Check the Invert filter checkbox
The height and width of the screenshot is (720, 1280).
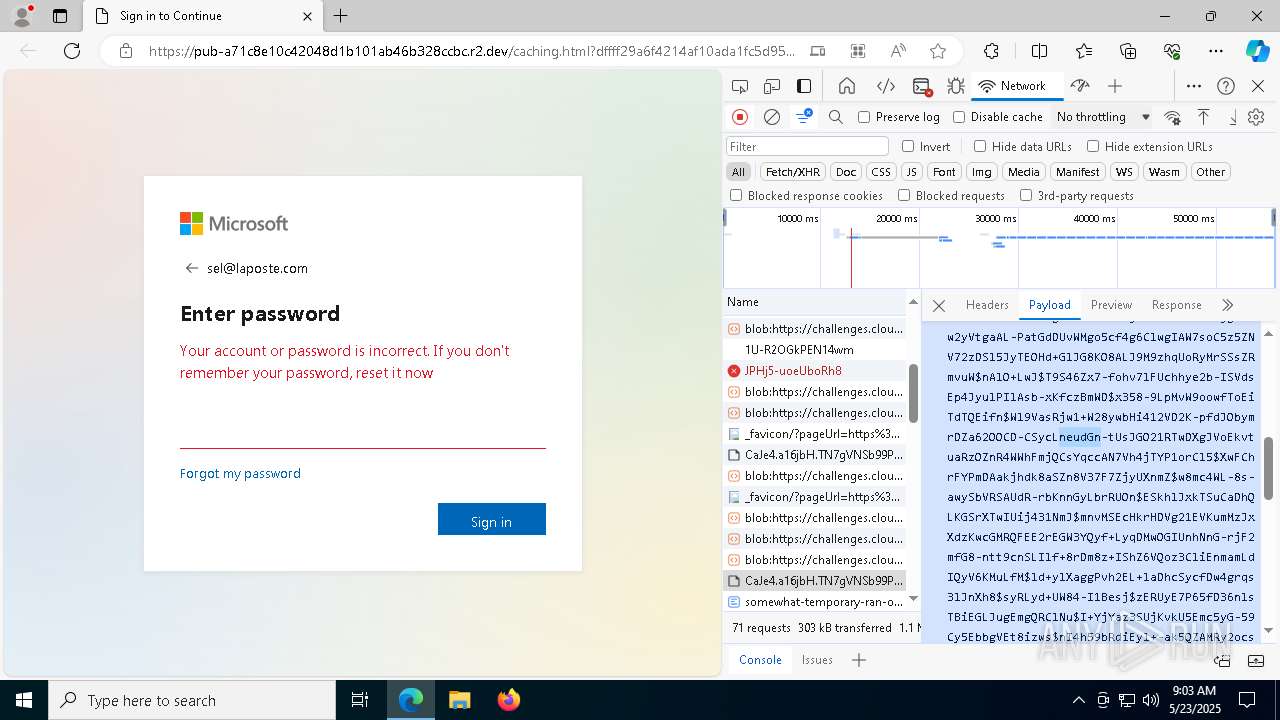908,146
